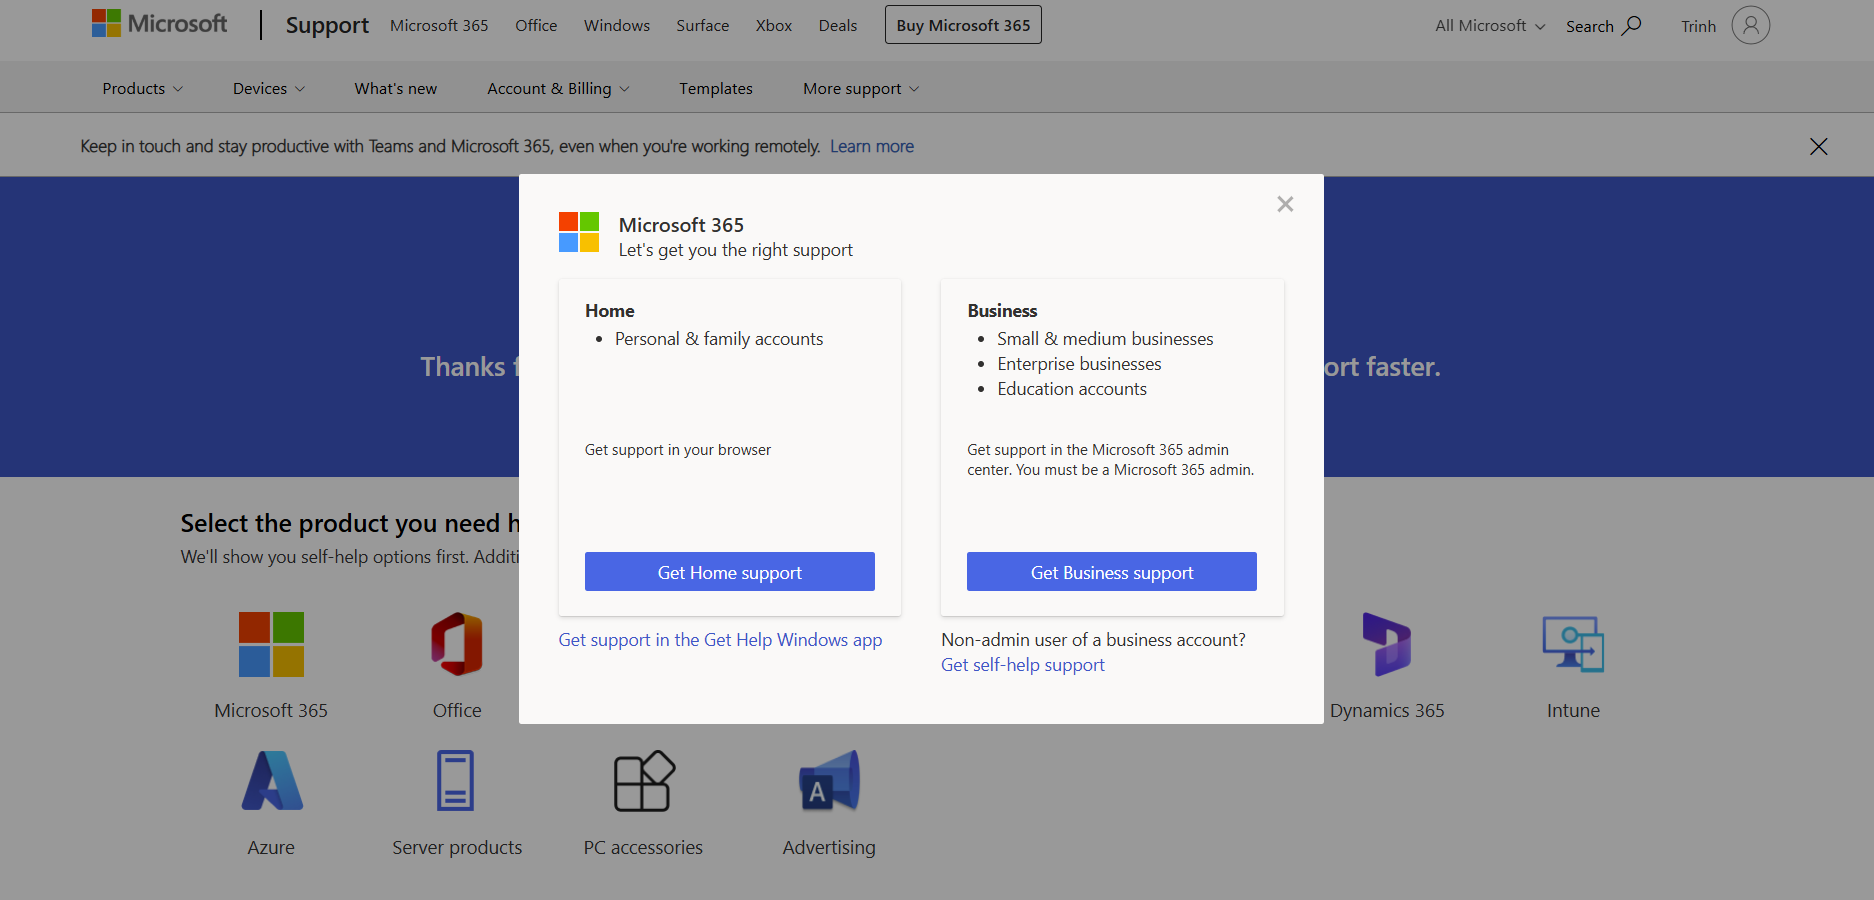Click the Microsoft 365 logo in the dialog
This screenshot has width=1874, height=900.
tap(579, 232)
